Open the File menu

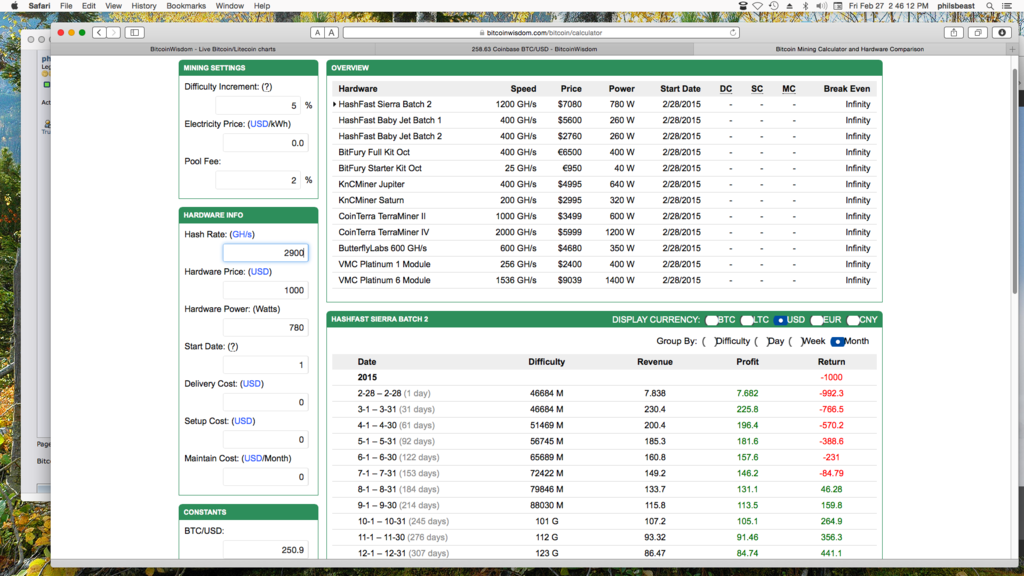(x=66, y=6)
